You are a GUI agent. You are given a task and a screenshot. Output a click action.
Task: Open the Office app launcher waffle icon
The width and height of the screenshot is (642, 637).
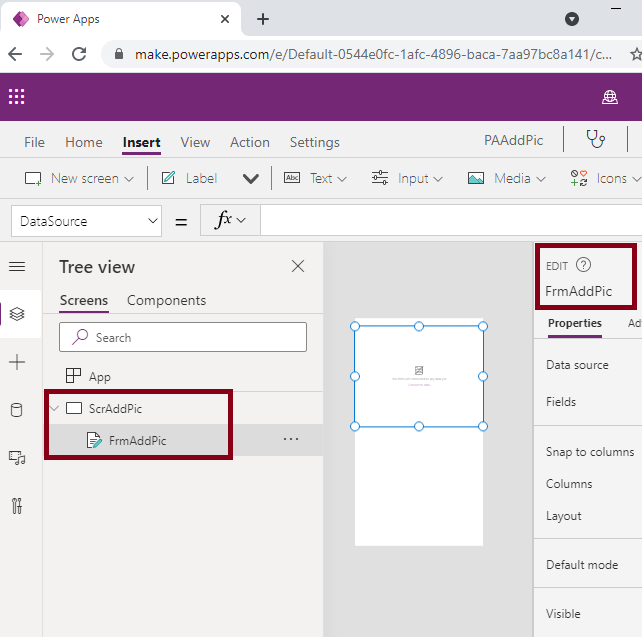coord(16,97)
